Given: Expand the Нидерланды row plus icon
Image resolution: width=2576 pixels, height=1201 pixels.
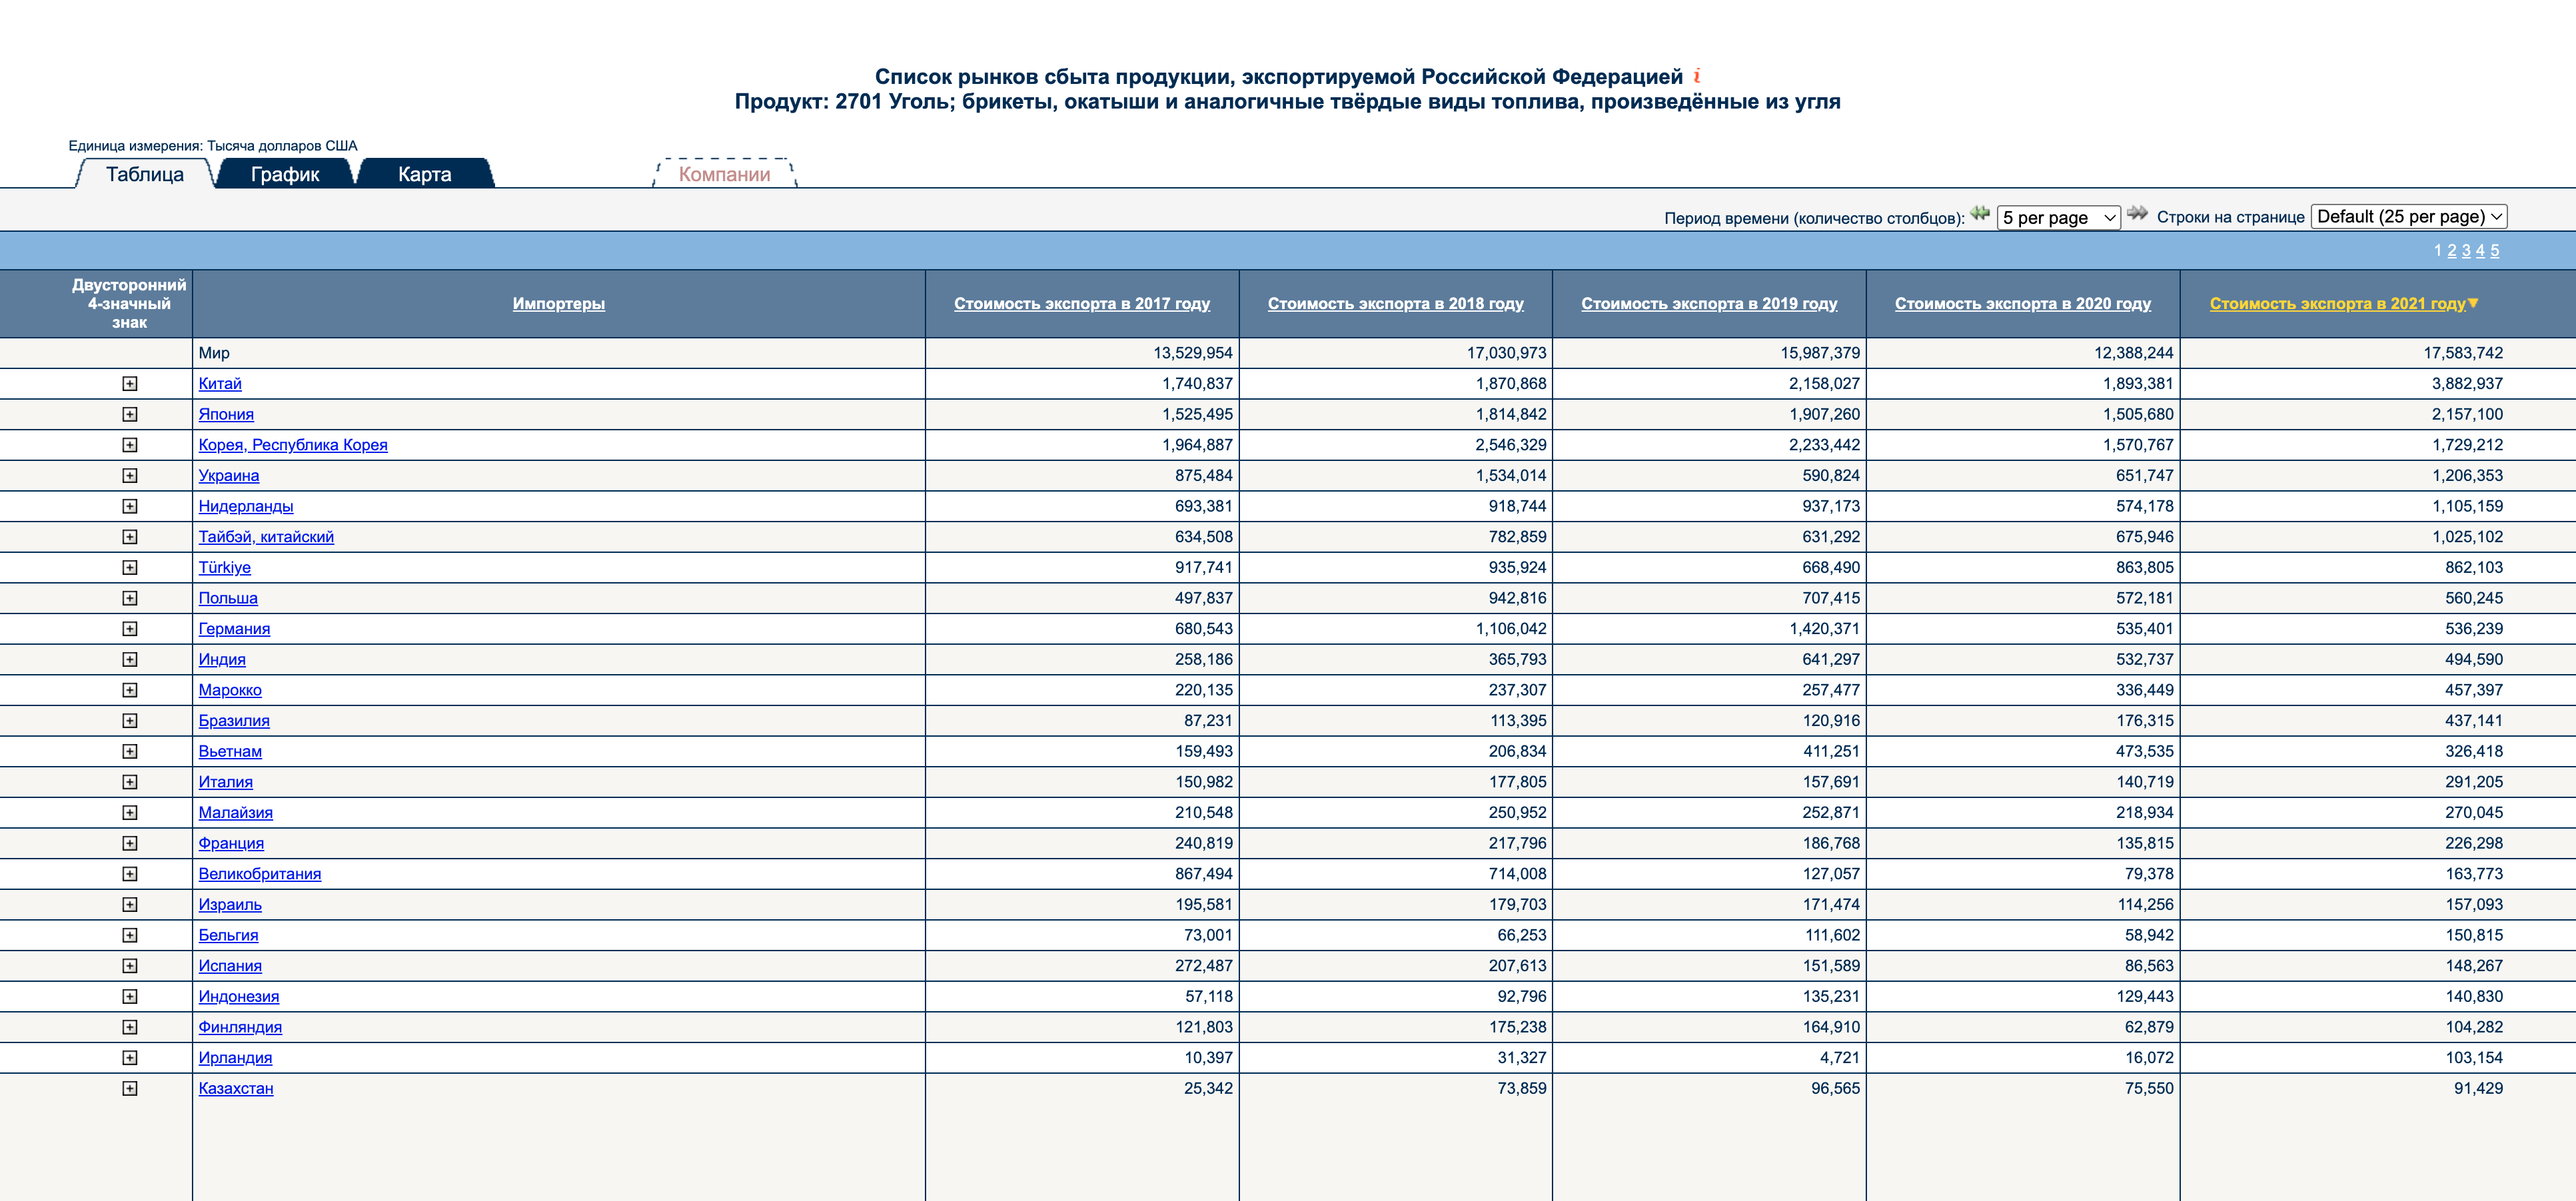Looking at the screenshot, I should [x=130, y=506].
